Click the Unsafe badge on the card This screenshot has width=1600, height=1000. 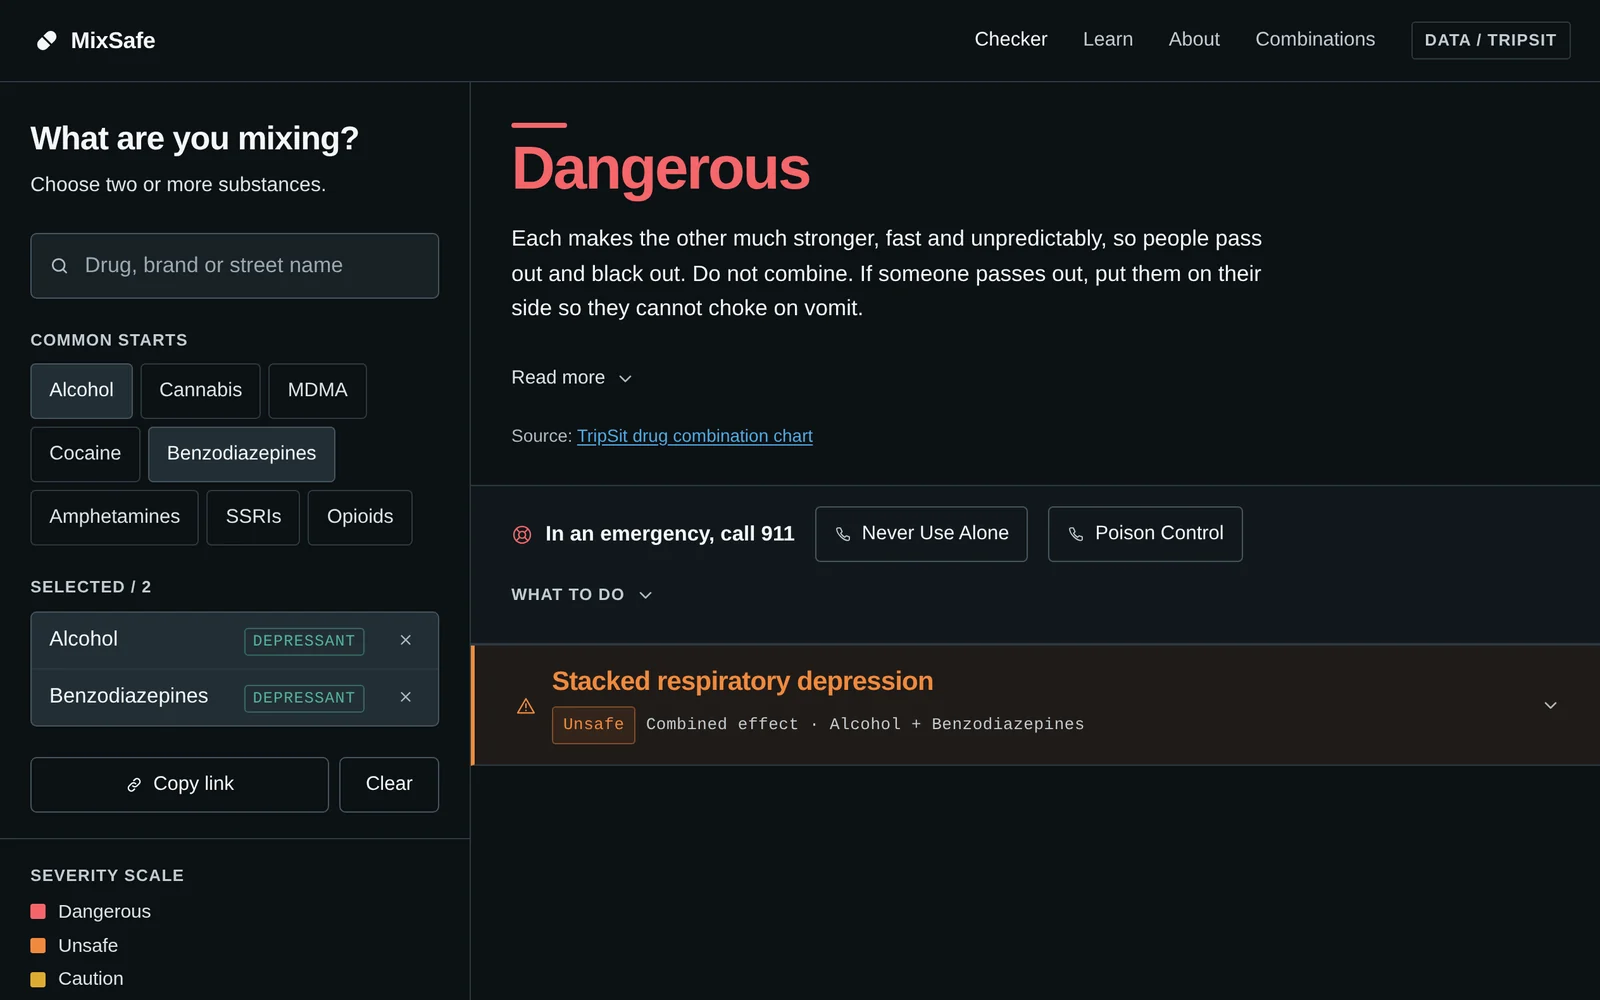coord(593,725)
